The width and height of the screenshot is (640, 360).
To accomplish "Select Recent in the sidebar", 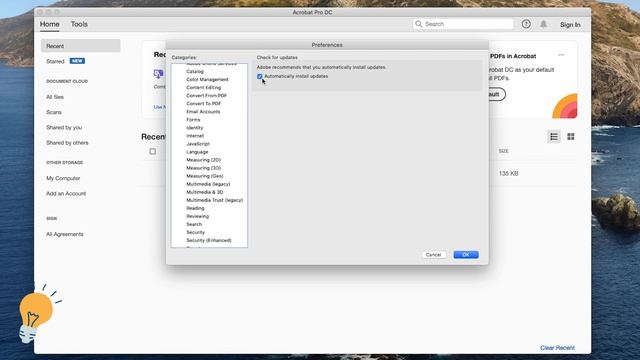I will 80,46.
